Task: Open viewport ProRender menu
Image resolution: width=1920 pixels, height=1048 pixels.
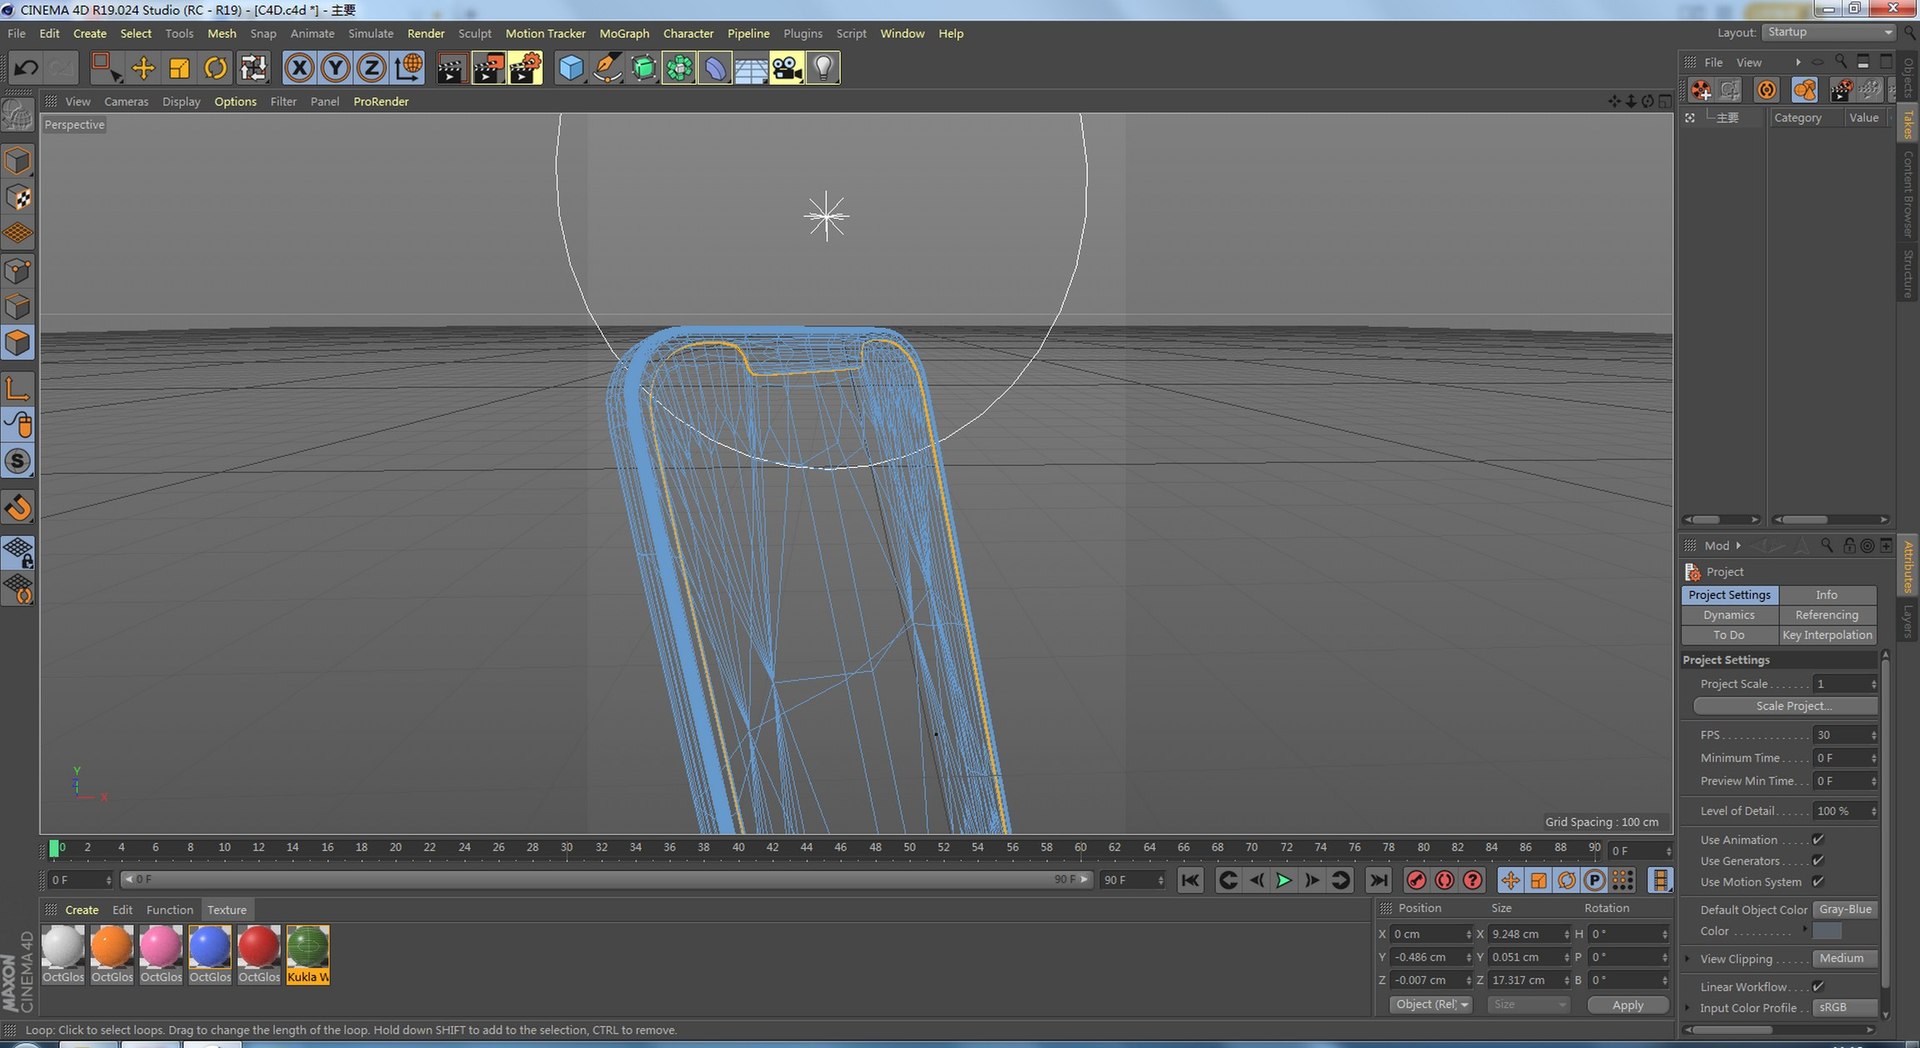Action: pyautogui.click(x=381, y=101)
